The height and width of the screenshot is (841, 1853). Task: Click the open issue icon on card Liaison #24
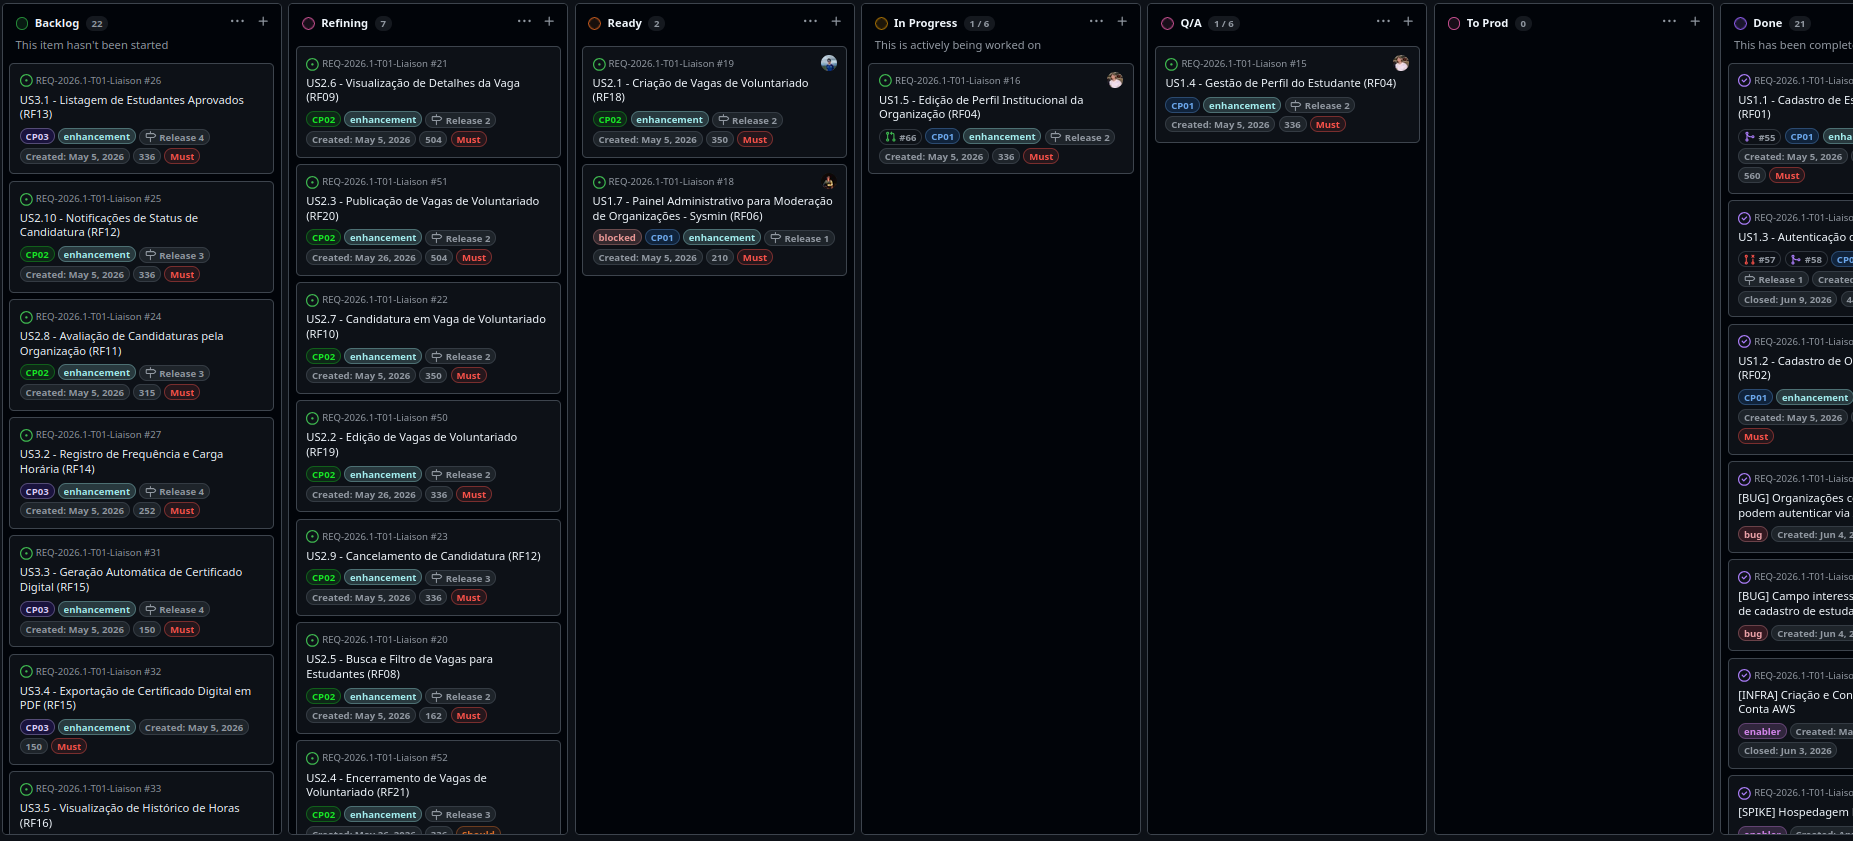tap(27, 317)
